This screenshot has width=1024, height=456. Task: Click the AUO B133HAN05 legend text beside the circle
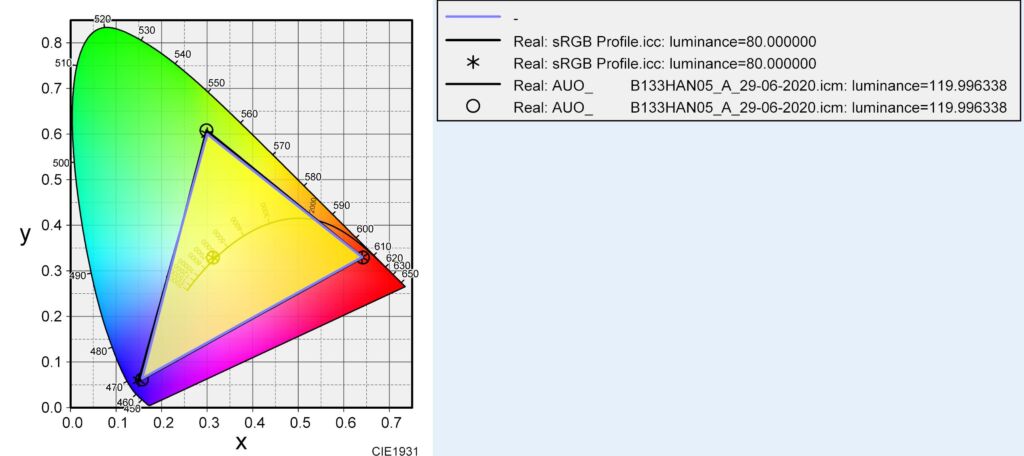coord(760,107)
